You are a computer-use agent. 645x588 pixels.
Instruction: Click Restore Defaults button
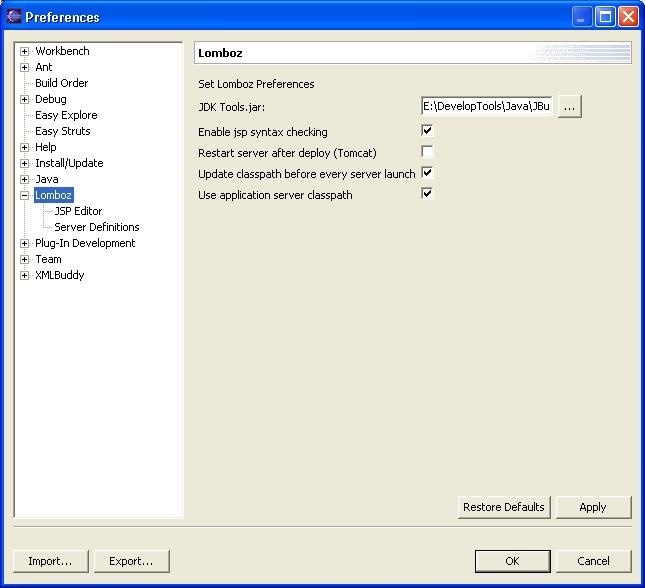point(504,507)
